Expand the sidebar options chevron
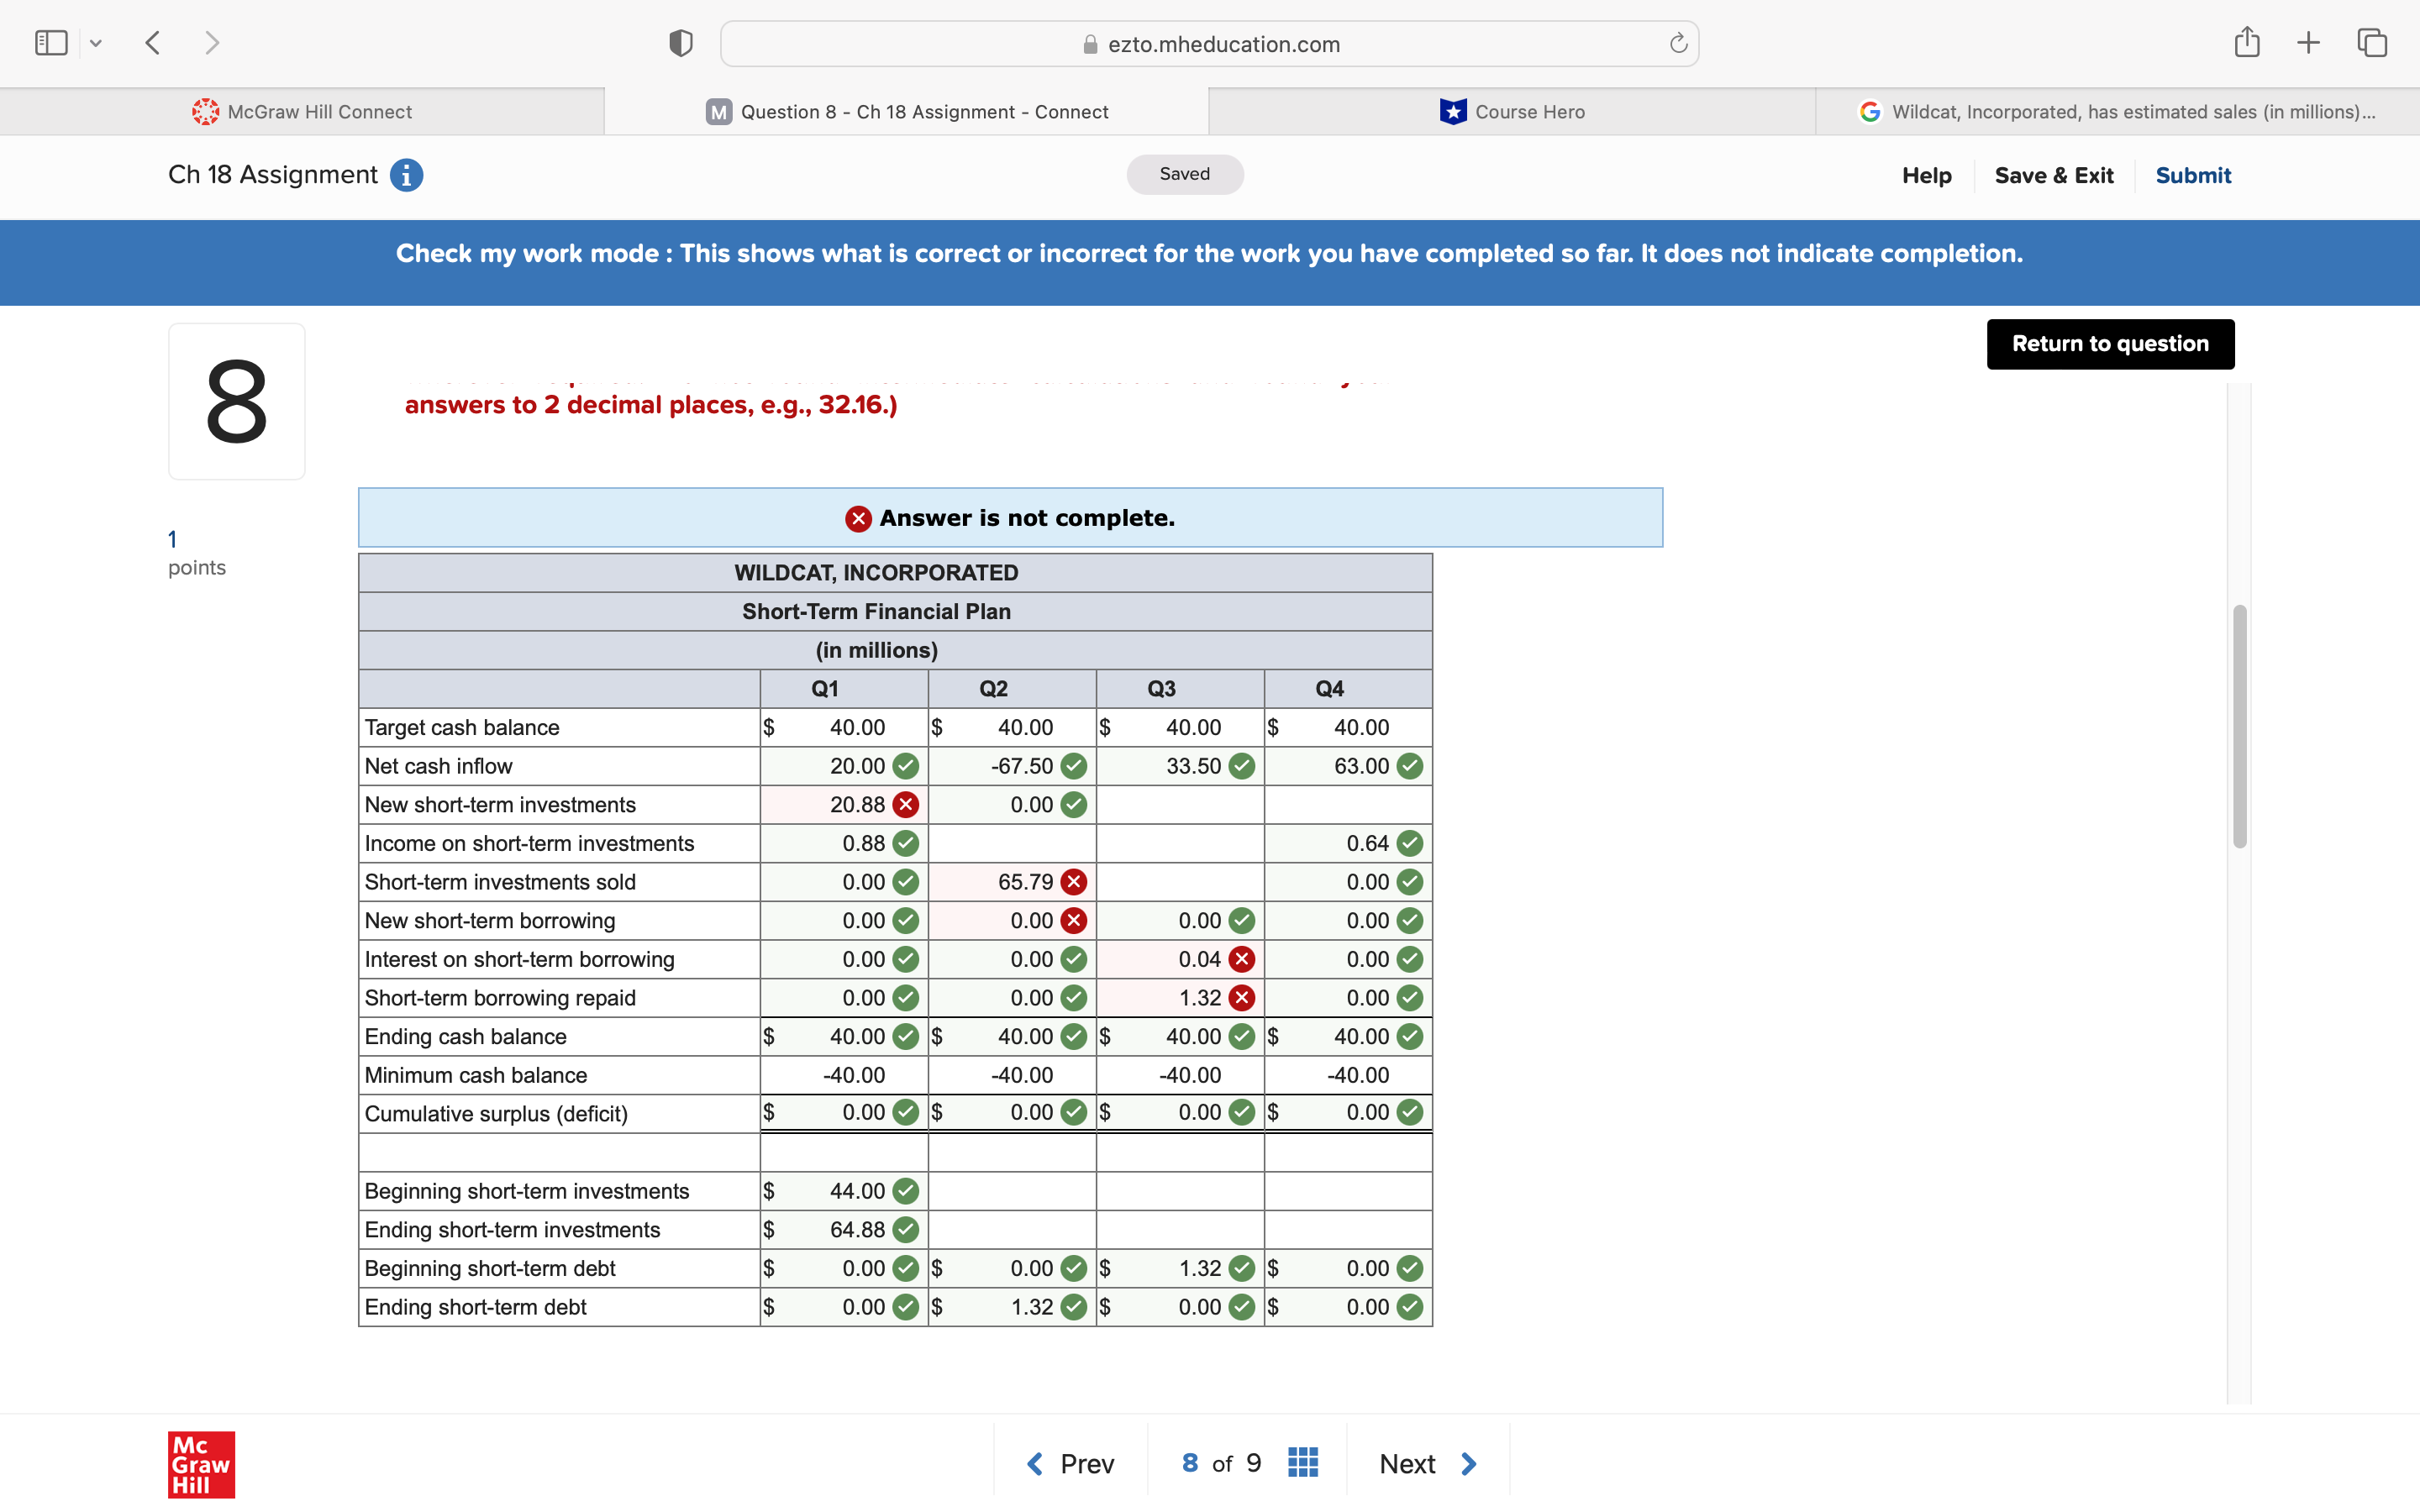Screen dimensions: 2420x1512 [96, 43]
